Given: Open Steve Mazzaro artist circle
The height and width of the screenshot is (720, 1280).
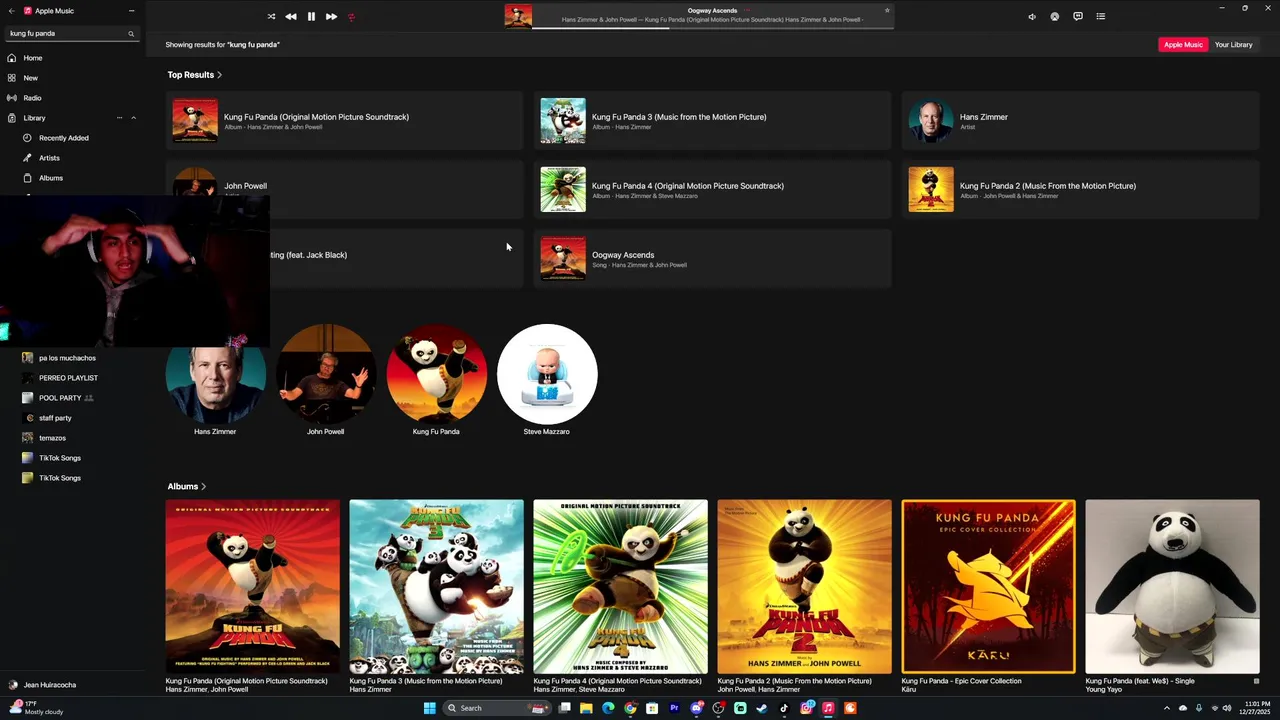Looking at the screenshot, I should 547,373.
